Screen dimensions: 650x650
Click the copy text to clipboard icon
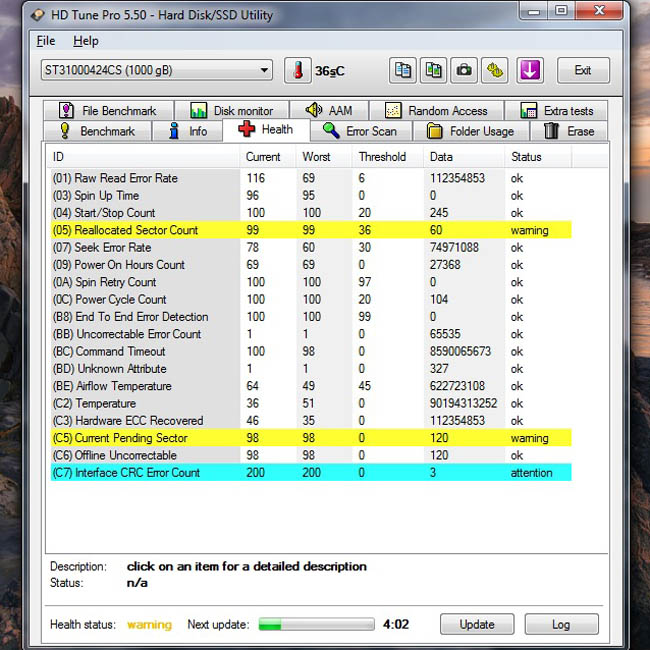coord(403,70)
